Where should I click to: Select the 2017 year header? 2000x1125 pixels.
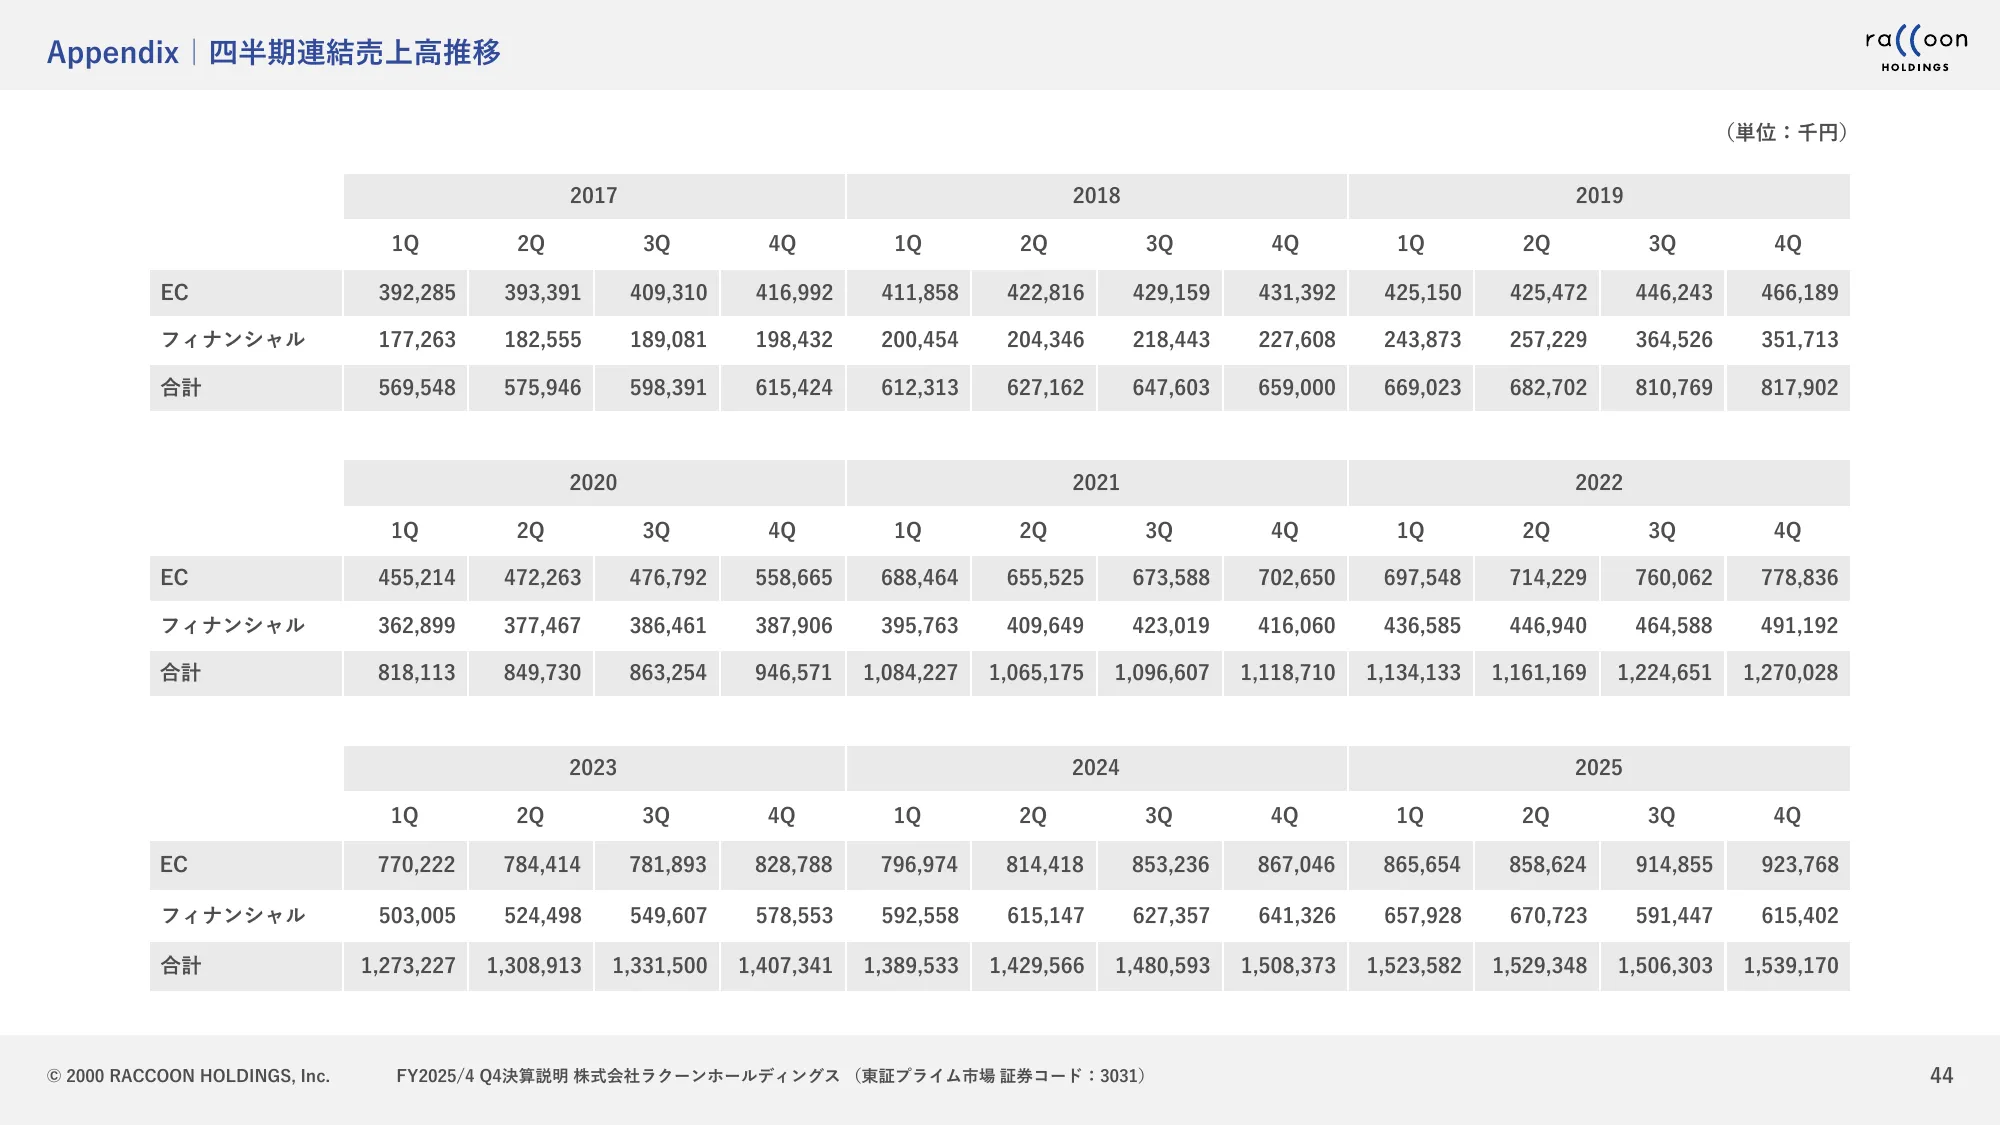tap(593, 196)
